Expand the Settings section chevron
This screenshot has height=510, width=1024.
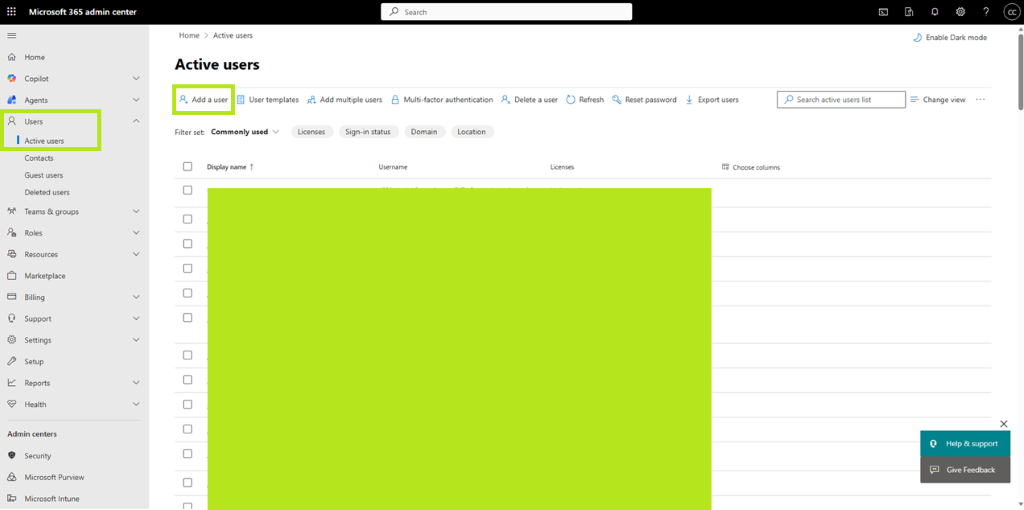(x=136, y=340)
